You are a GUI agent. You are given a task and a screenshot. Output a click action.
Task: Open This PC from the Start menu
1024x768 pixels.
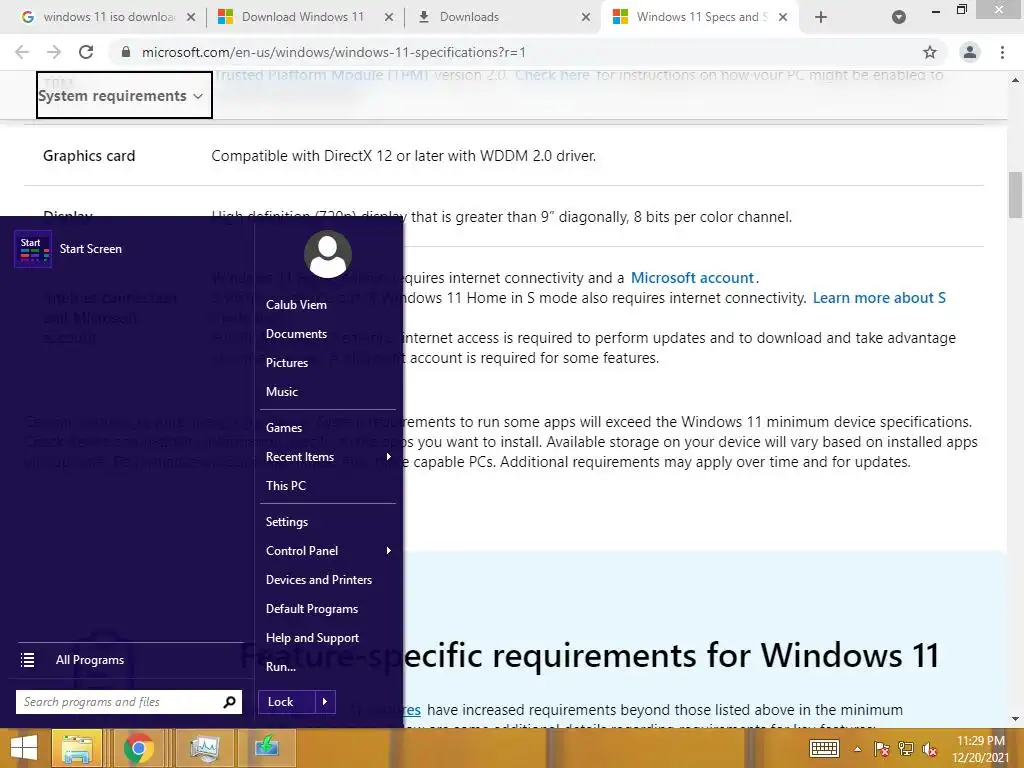click(285, 486)
